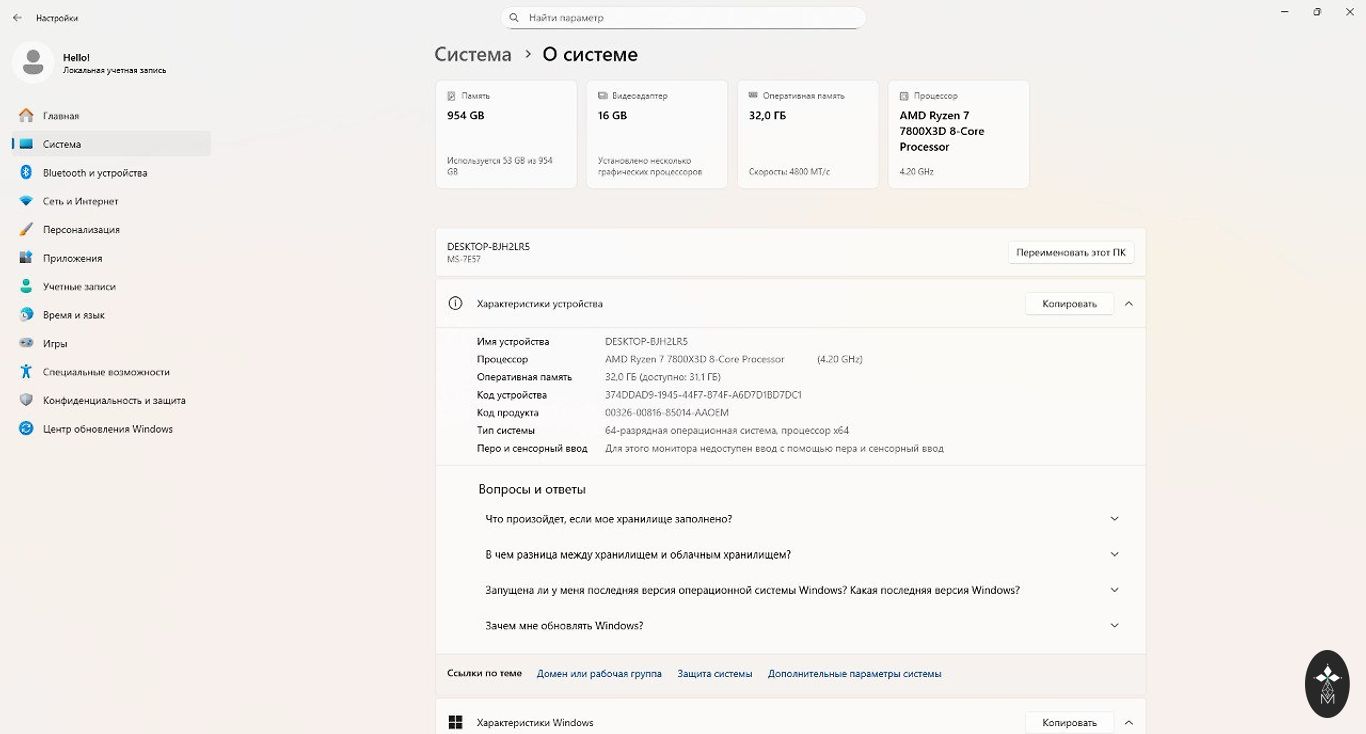Expand the Зачем мне обновлять Windows question
Viewport: 1366px width, 734px height.
coord(1114,626)
